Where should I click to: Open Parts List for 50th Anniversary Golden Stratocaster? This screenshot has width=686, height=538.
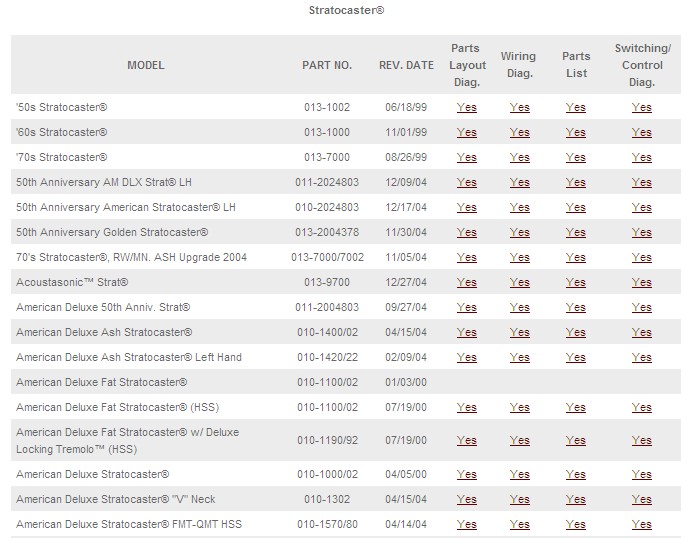(575, 232)
